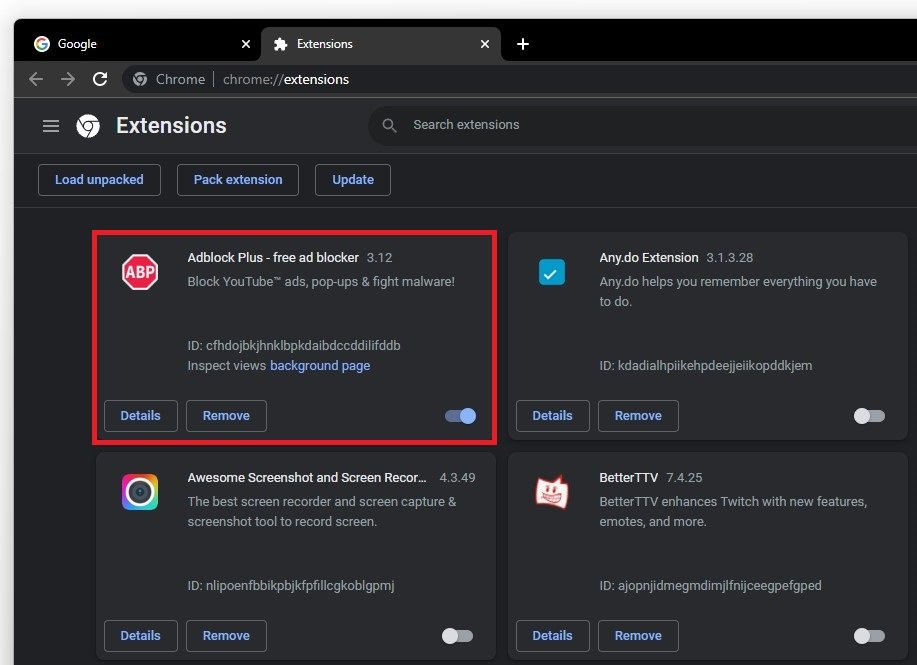Viewport: 917px width, 665px height.
Task: Go back using the back arrow
Action: click(36, 79)
